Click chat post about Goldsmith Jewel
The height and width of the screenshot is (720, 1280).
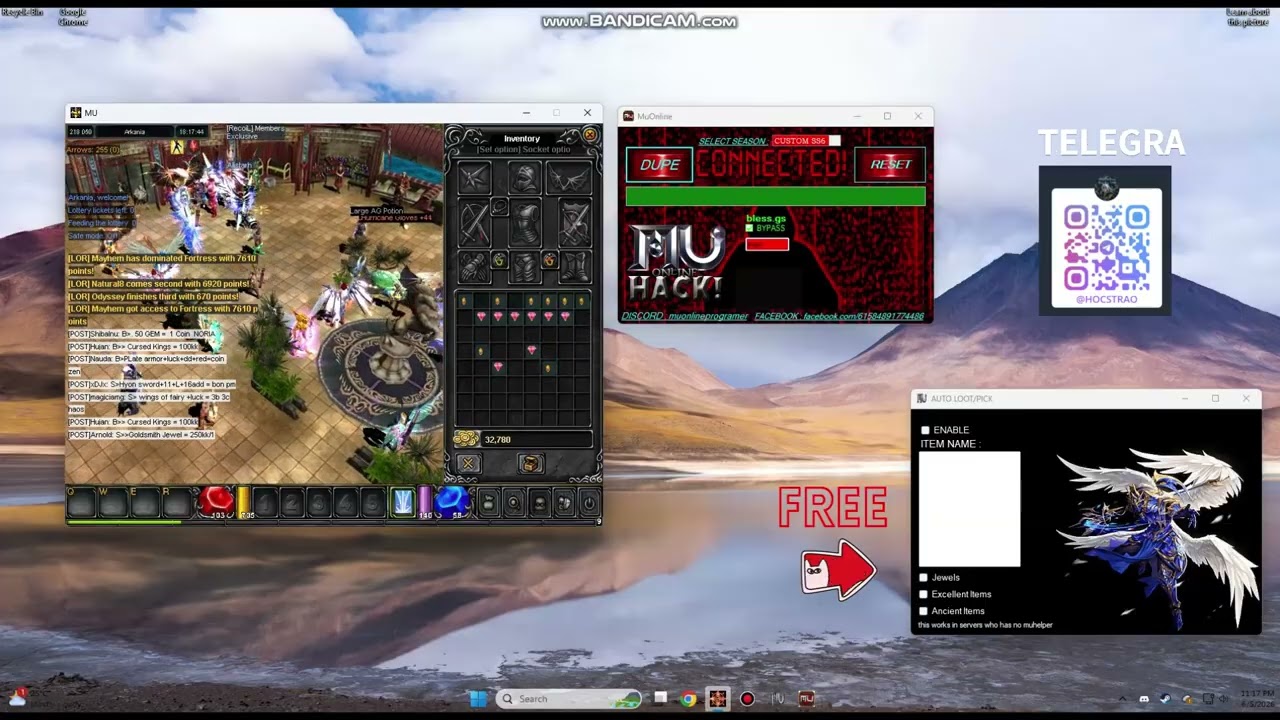[141, 435]
